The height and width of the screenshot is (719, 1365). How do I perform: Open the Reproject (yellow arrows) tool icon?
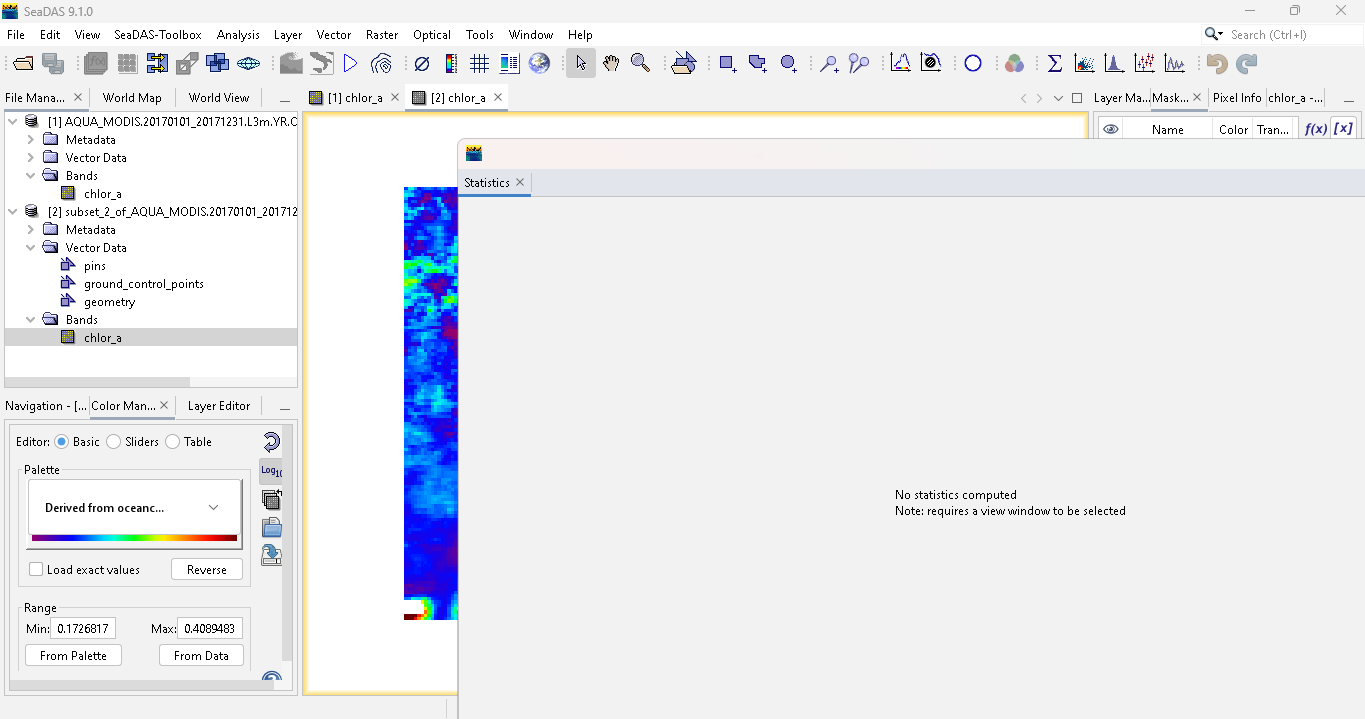(x=157, y=64)
